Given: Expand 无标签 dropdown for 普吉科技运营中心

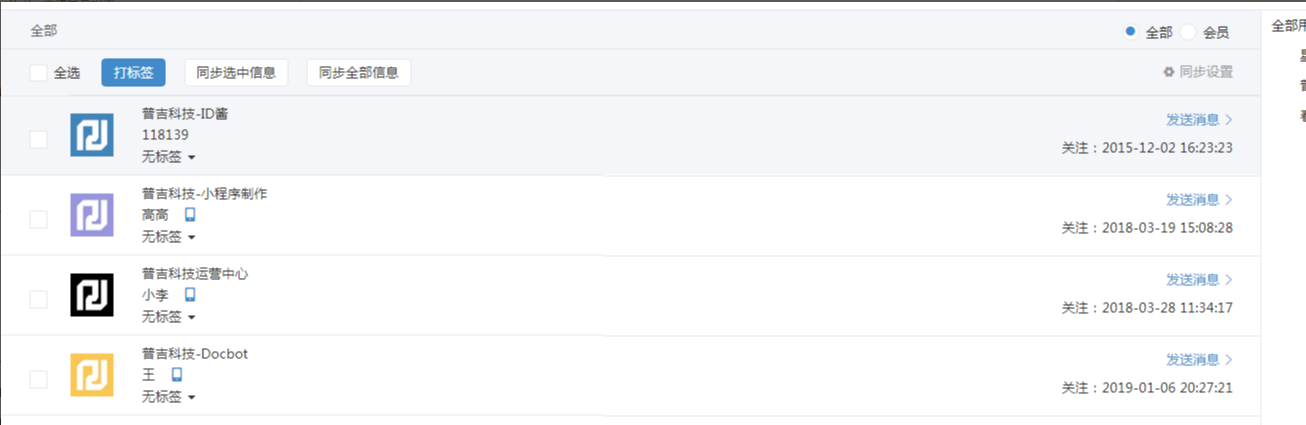Looking at the screenshot, I should (168, 317).
